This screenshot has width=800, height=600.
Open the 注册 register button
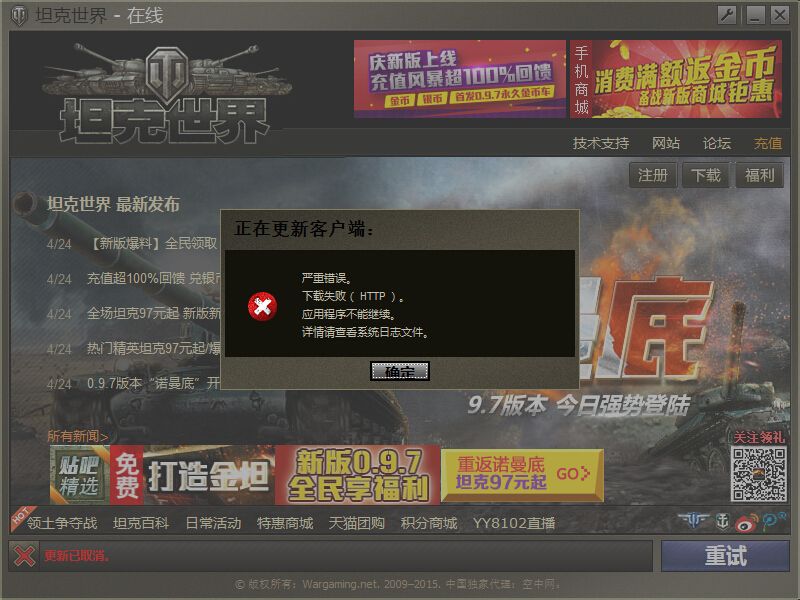(653, 176)
